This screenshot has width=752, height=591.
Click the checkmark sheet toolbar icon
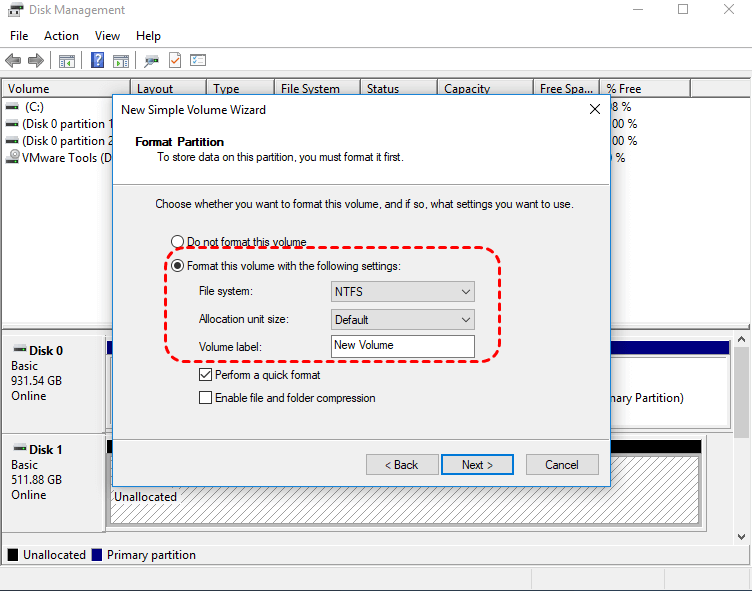point(175,61)
